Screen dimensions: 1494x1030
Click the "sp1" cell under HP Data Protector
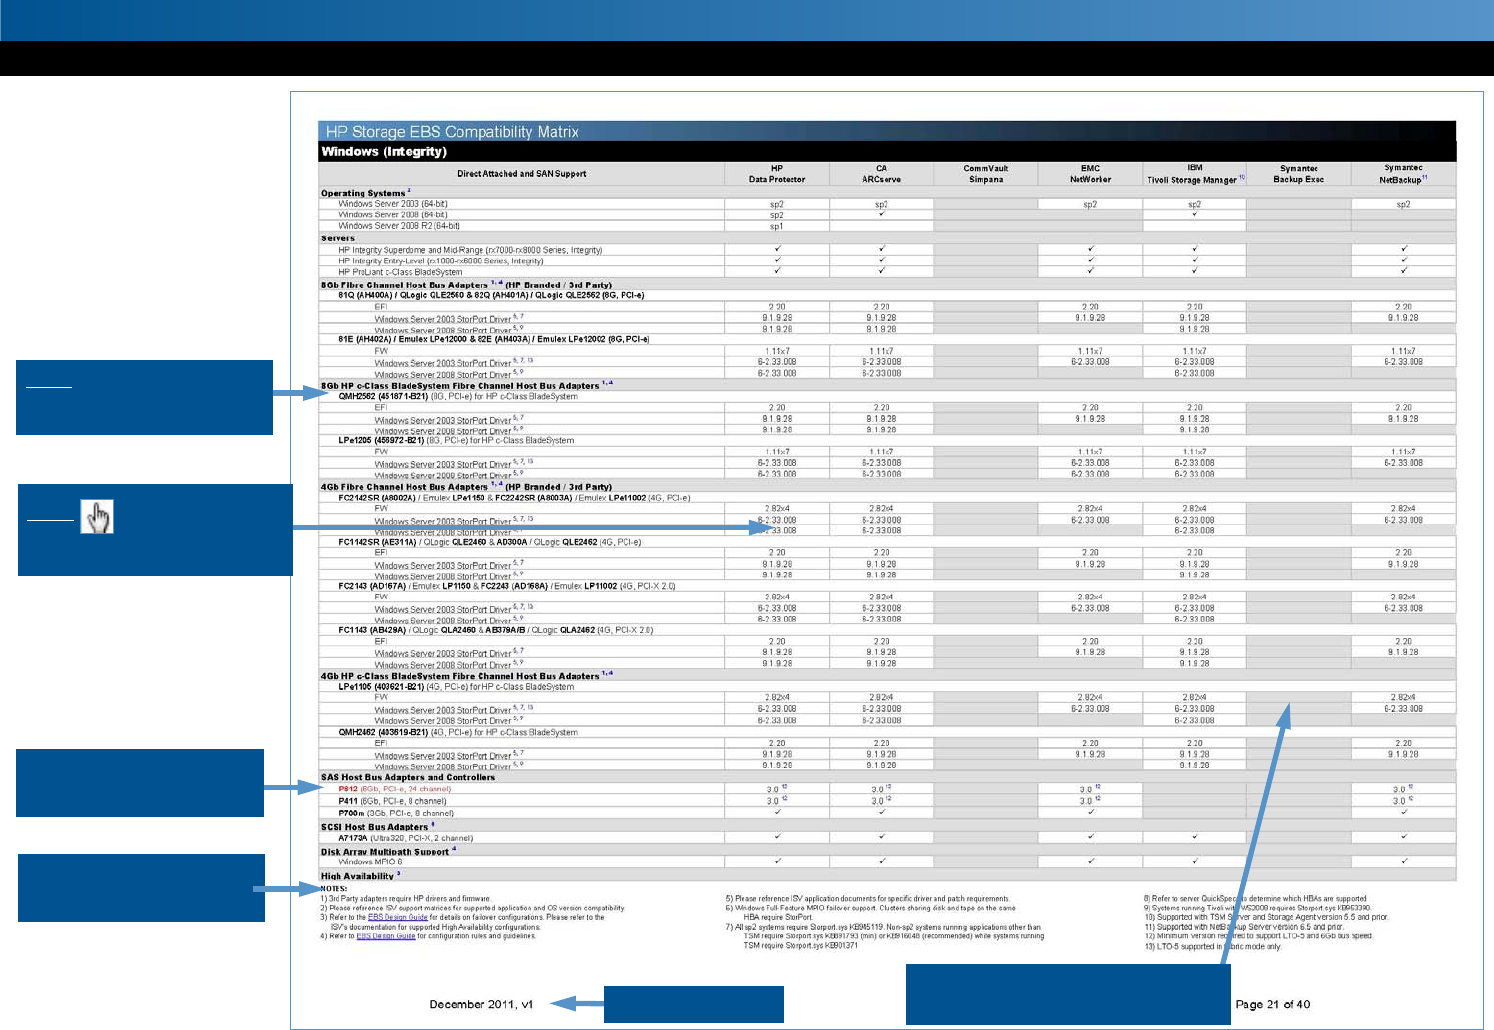click(x=777, y=226)
